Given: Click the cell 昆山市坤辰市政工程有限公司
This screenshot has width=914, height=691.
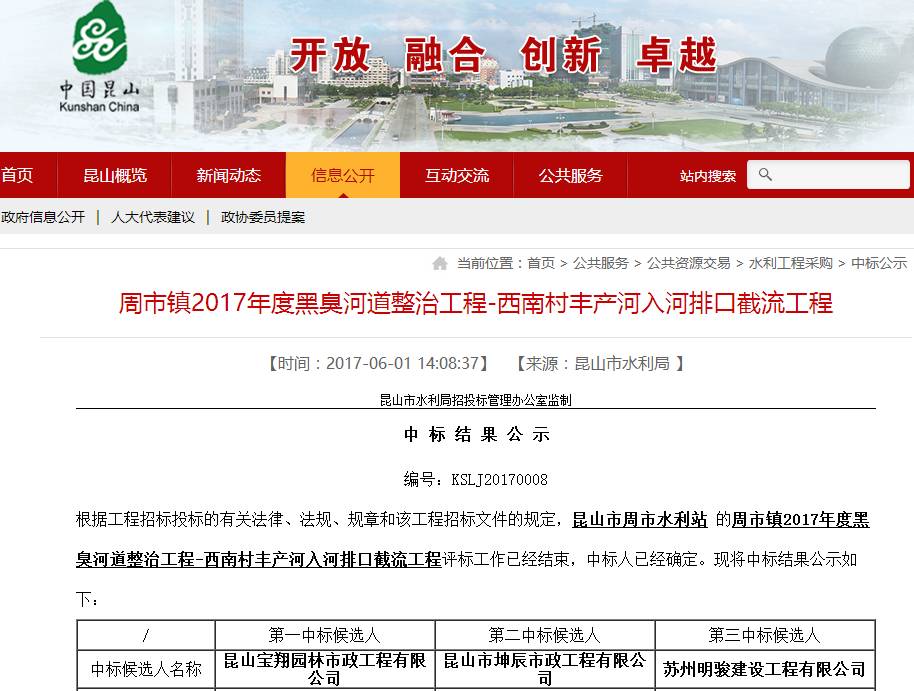Looking at the screenshot, I should pos(544,669).
